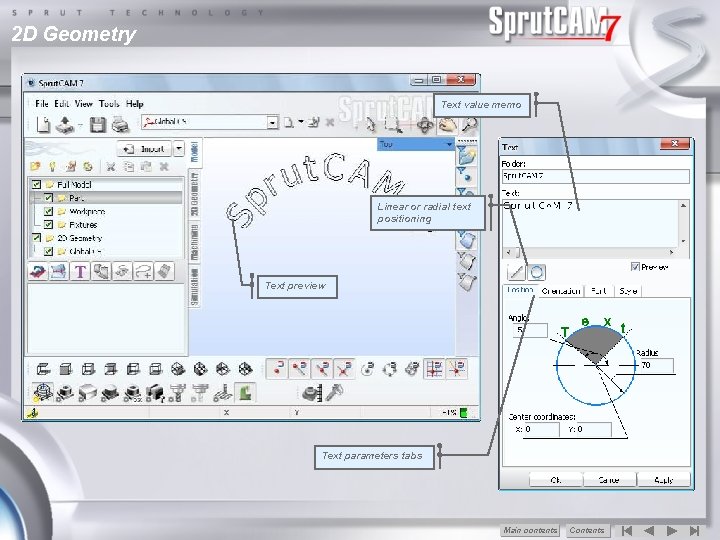
Task: Click the open/load tray icon with arrow
Action: [65, 124]
